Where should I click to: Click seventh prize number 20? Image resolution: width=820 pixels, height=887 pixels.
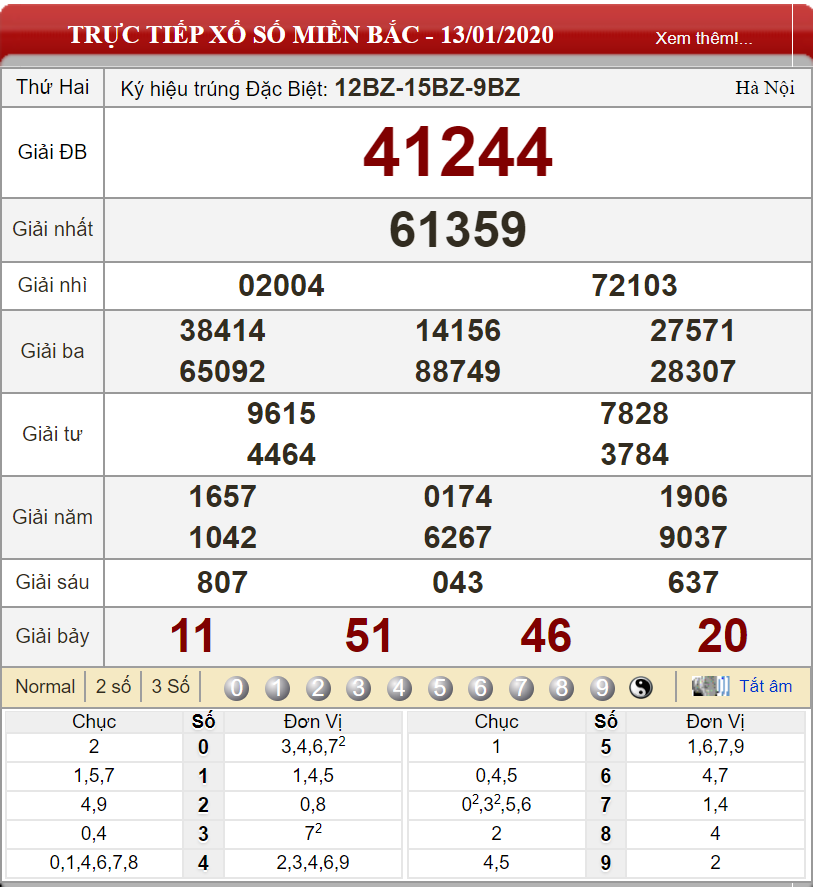[x=723, y=636]
